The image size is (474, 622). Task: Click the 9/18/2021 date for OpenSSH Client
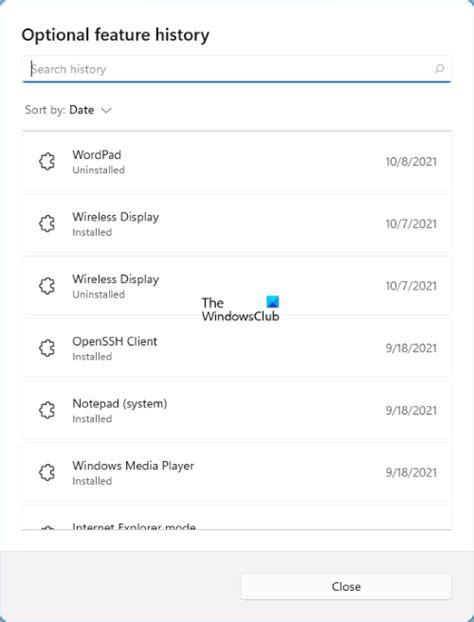[x=411, y=348]
